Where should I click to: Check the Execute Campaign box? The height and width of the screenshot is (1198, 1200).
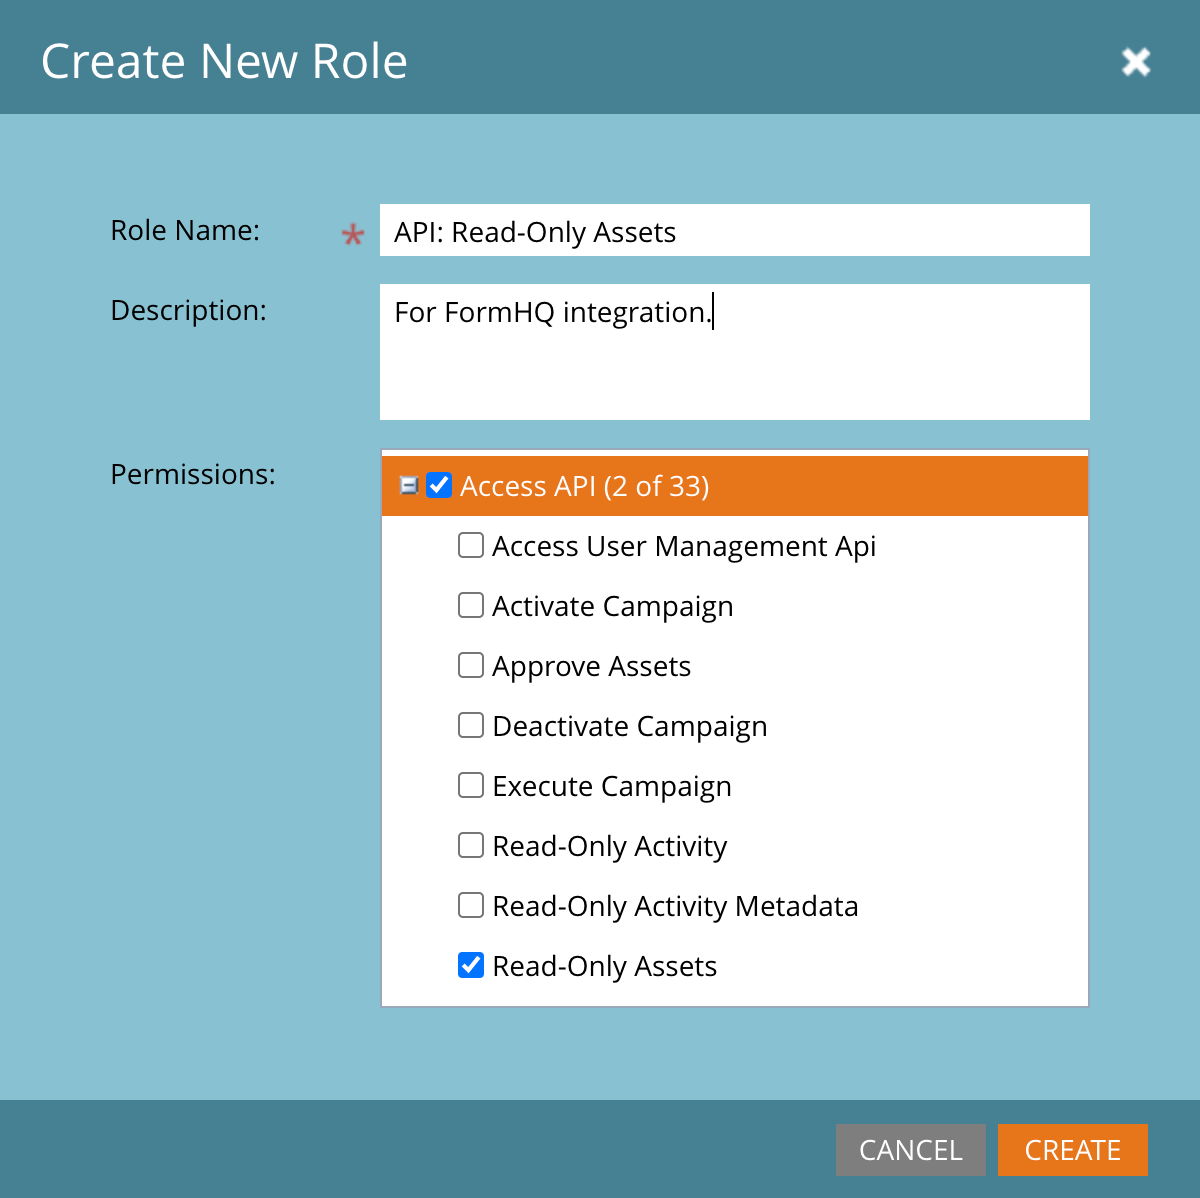pos(471,785)
